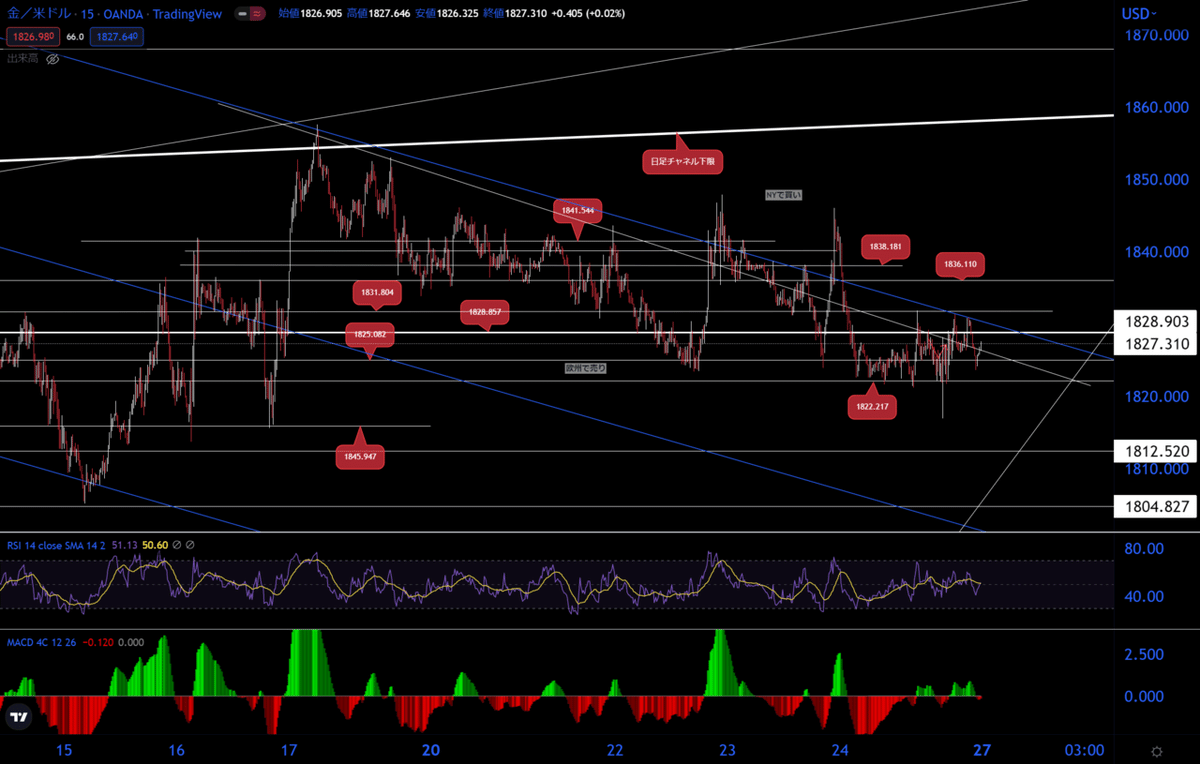This screenshot has height=764, width=1200.
Task: Click the 欧州で売り text annotation
Action: [585, 368]
